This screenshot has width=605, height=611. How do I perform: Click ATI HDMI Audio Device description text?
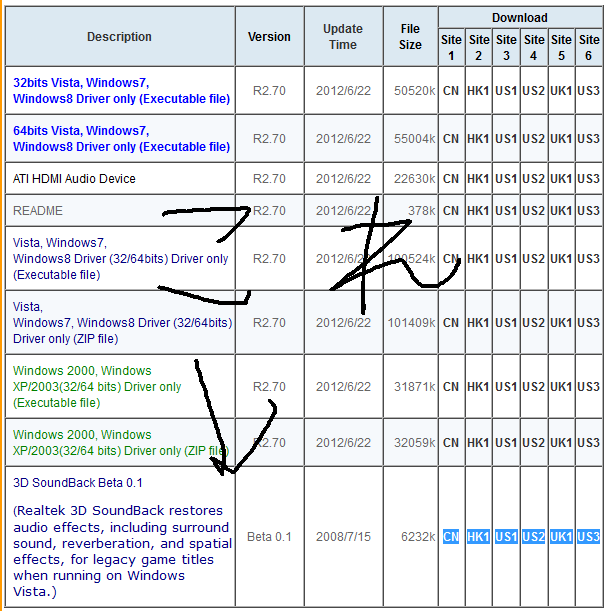click(74, 178)
